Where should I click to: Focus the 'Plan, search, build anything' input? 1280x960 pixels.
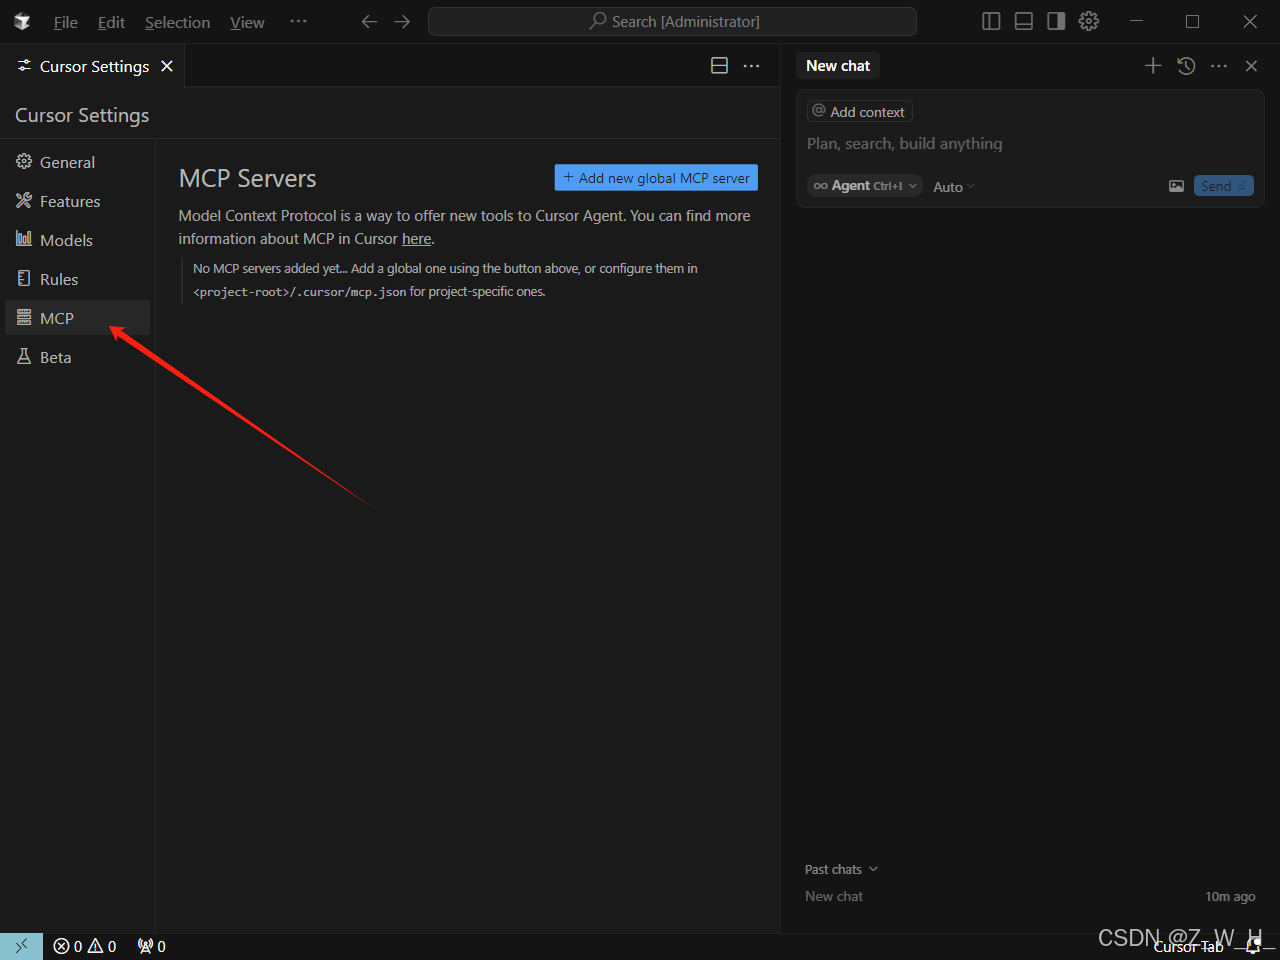click(x=1030, y=144)
